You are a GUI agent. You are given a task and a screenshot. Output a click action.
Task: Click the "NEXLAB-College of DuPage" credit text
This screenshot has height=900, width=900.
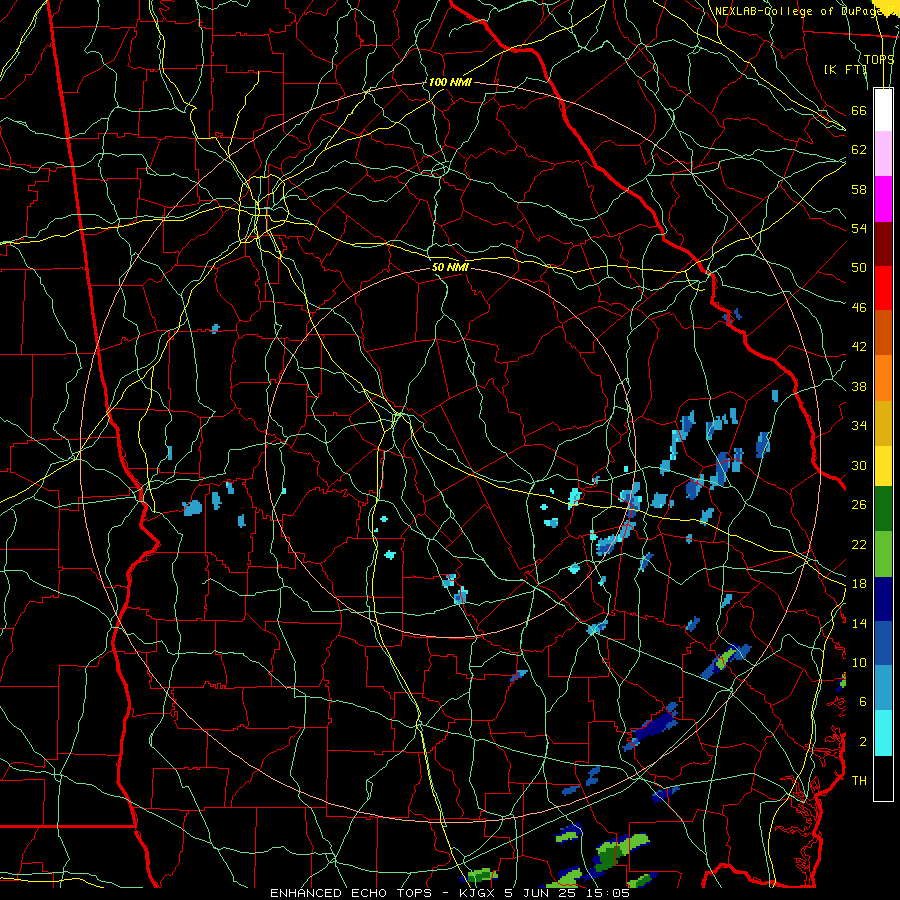(x=800, y=11)
